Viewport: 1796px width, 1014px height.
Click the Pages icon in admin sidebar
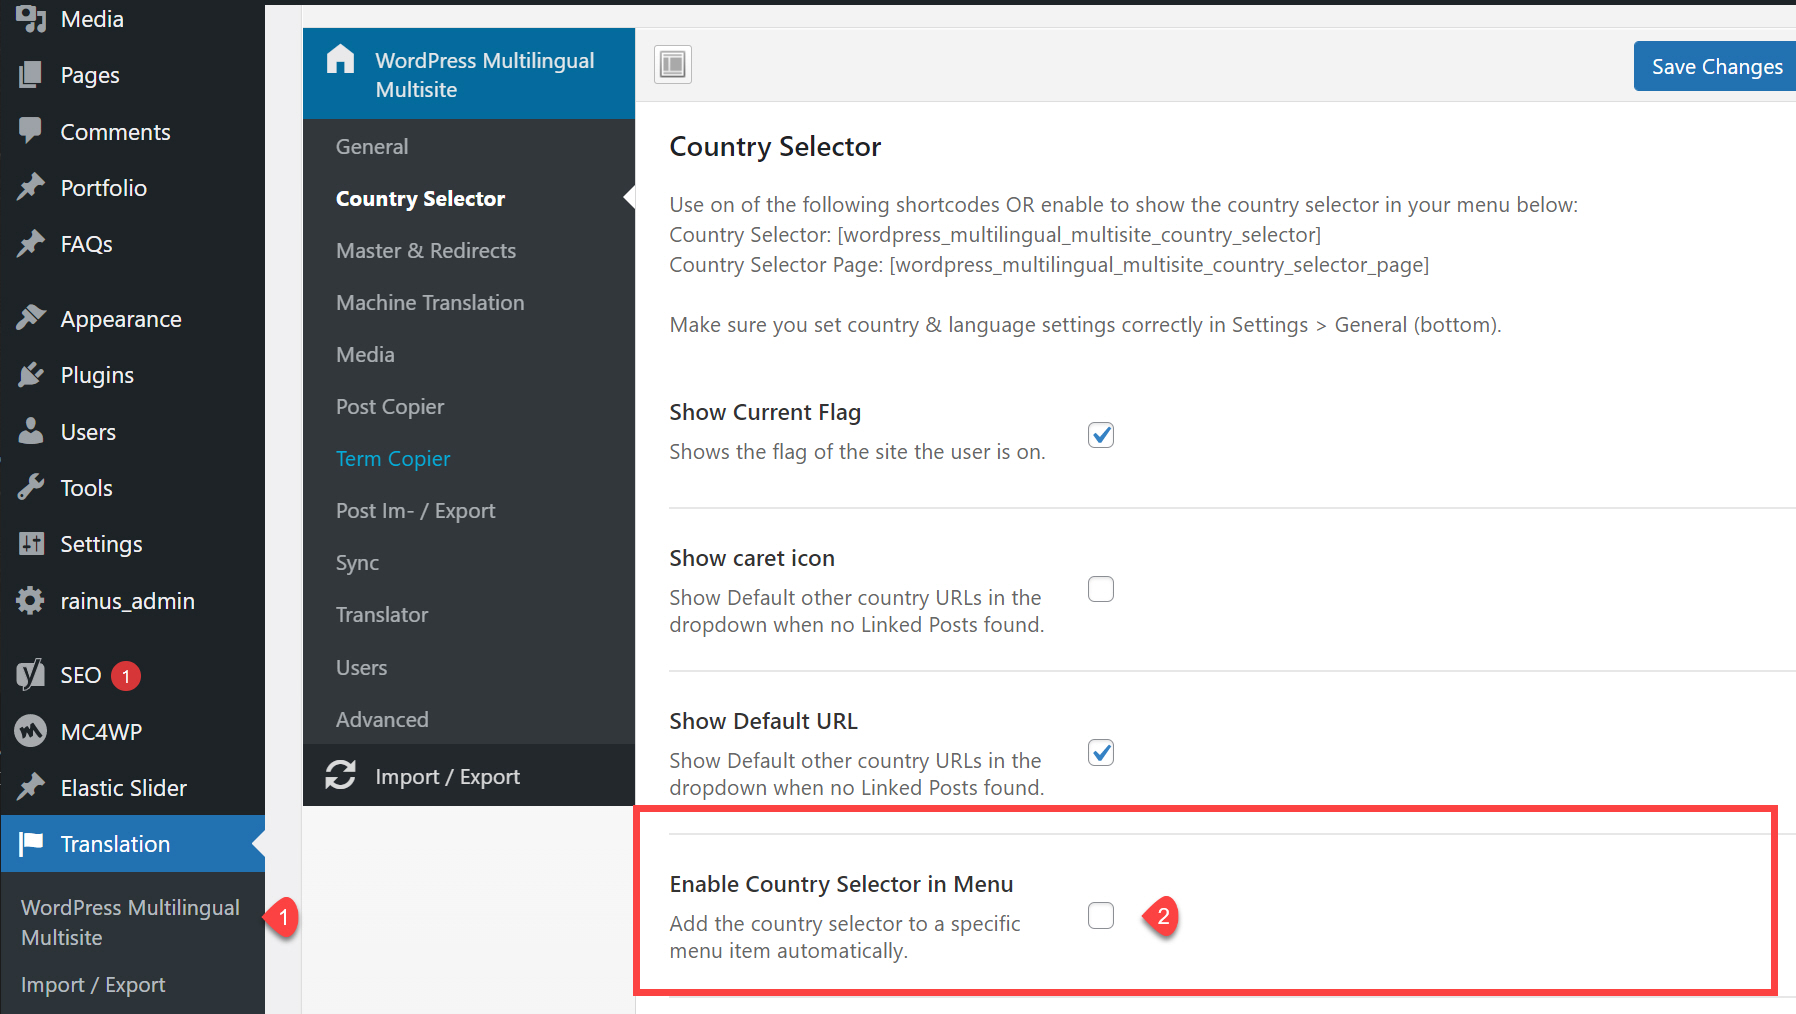point(31,75)
